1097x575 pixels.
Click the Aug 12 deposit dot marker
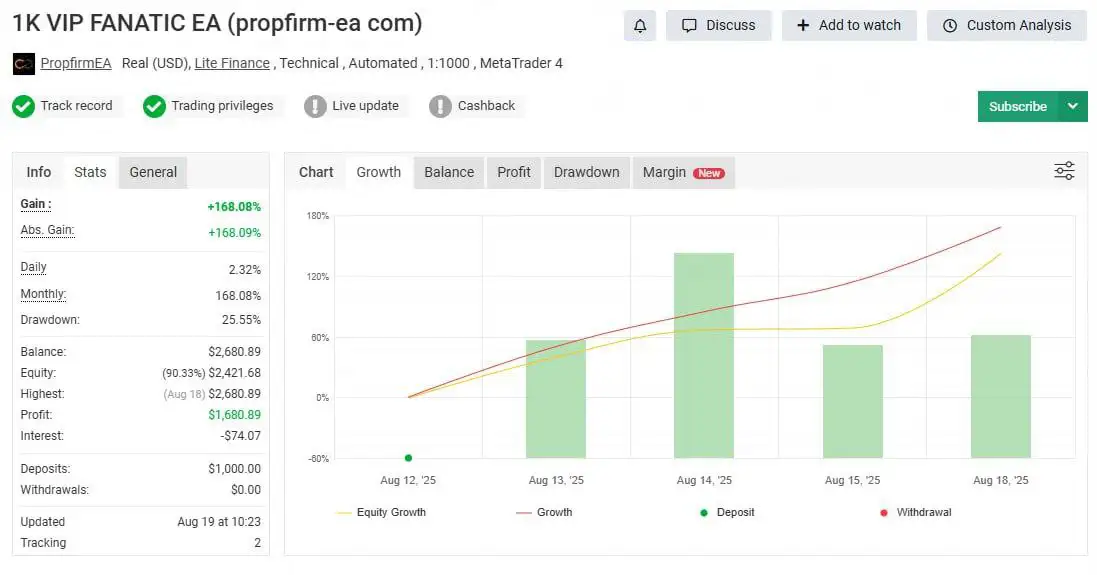tap(409, 458)
